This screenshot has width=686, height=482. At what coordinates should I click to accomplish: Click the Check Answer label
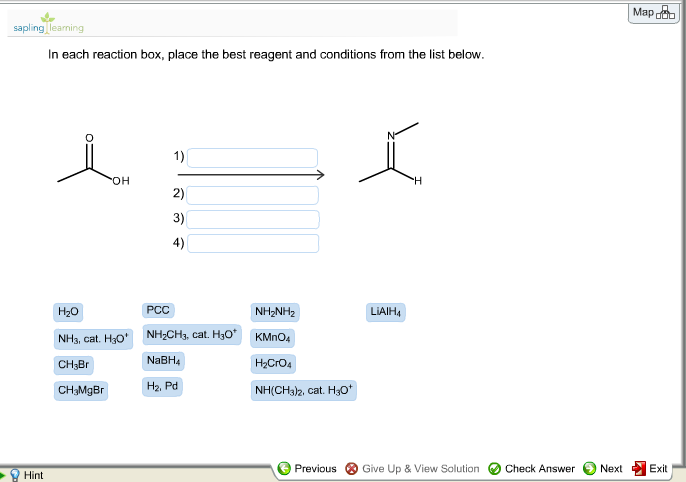tap(540, 469)
